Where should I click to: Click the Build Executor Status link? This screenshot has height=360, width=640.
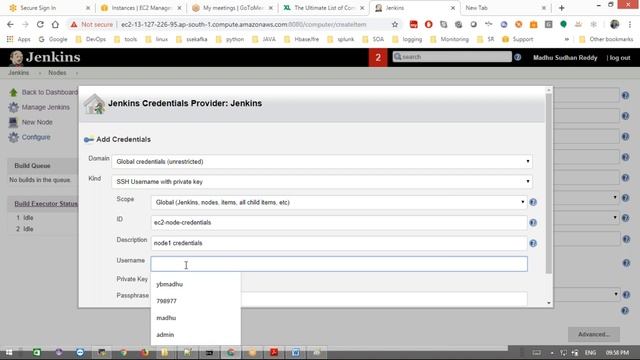pos(46,204)
